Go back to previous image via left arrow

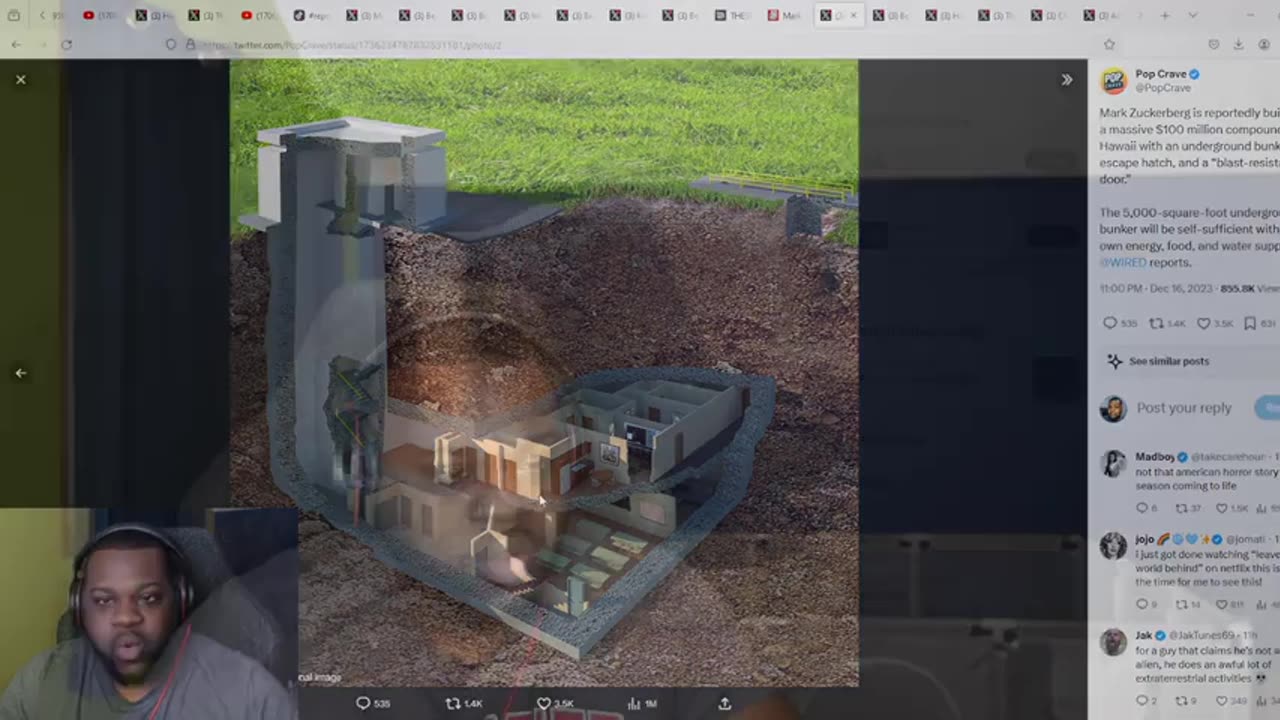coord(22,372)
